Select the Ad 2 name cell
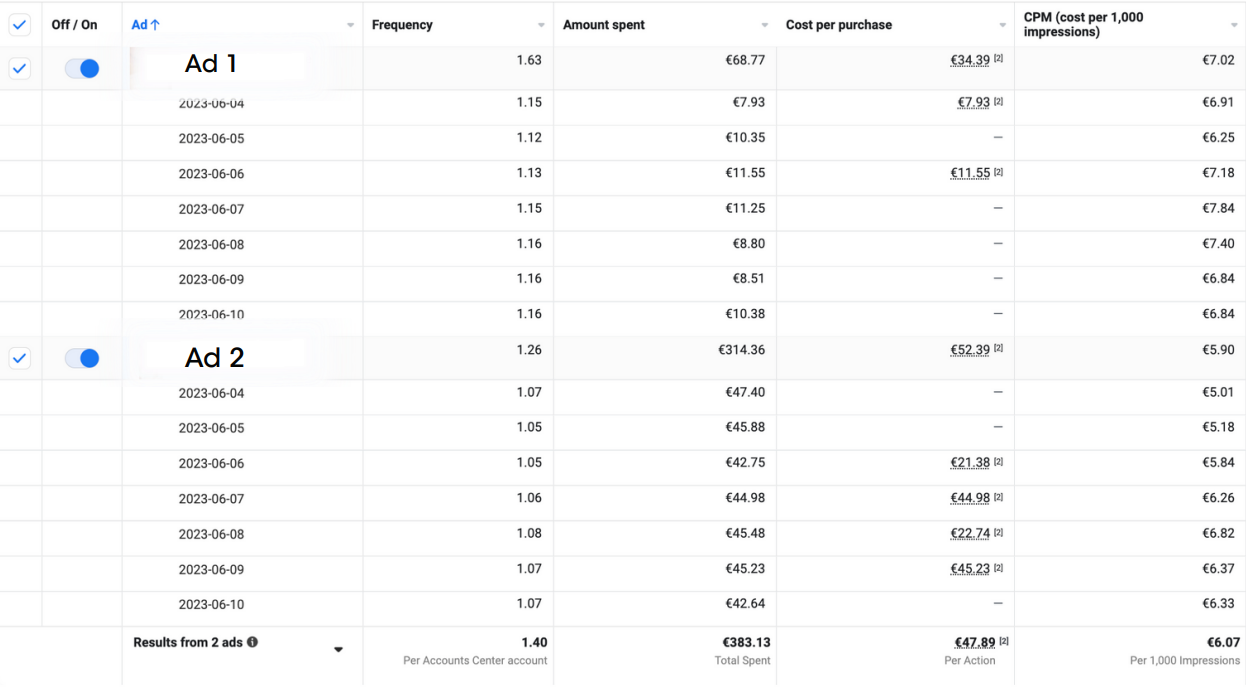 pos(242,358)
